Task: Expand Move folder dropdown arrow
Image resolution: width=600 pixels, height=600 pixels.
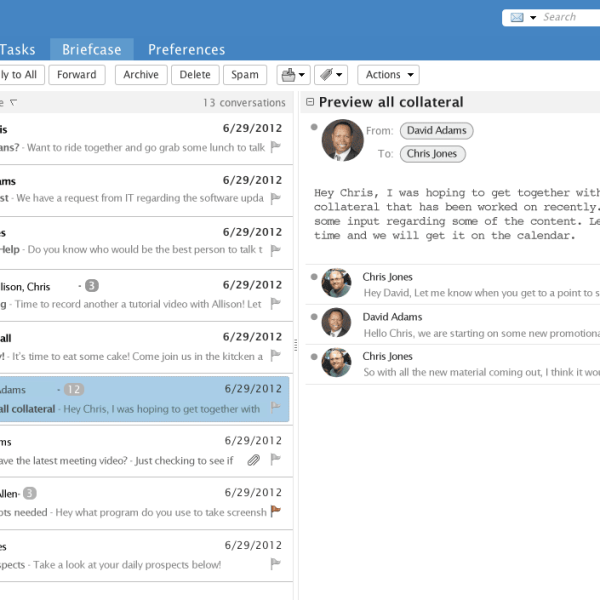Action: 302,75
